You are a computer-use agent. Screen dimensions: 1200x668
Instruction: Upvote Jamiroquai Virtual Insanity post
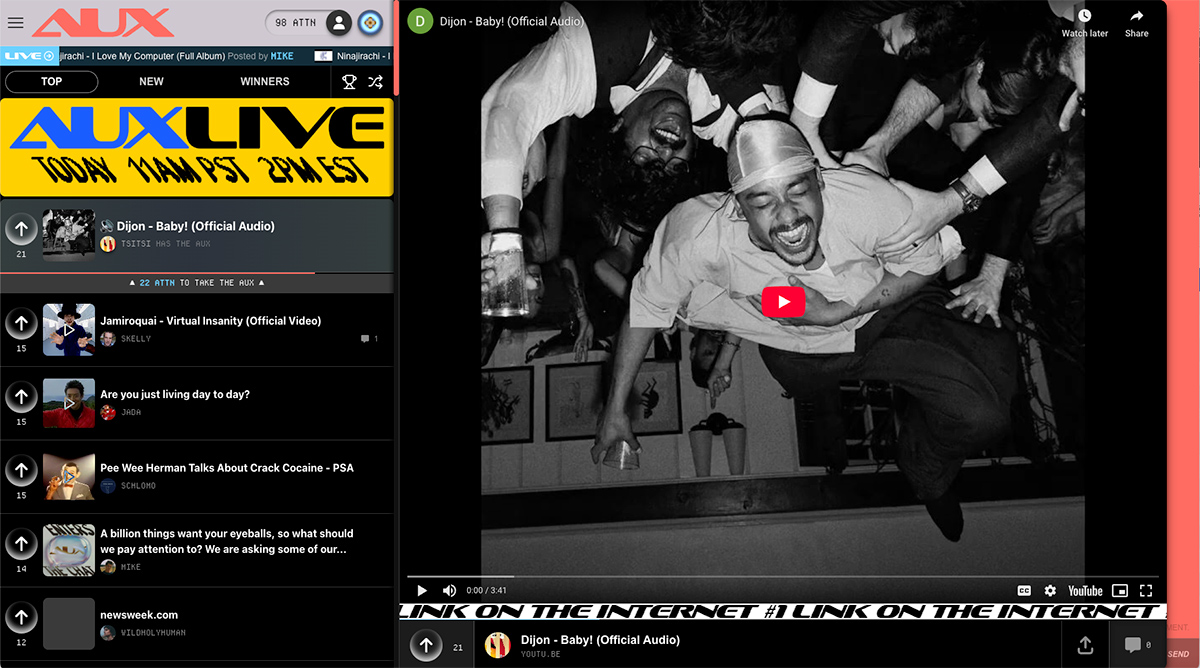tap(21, 324)
